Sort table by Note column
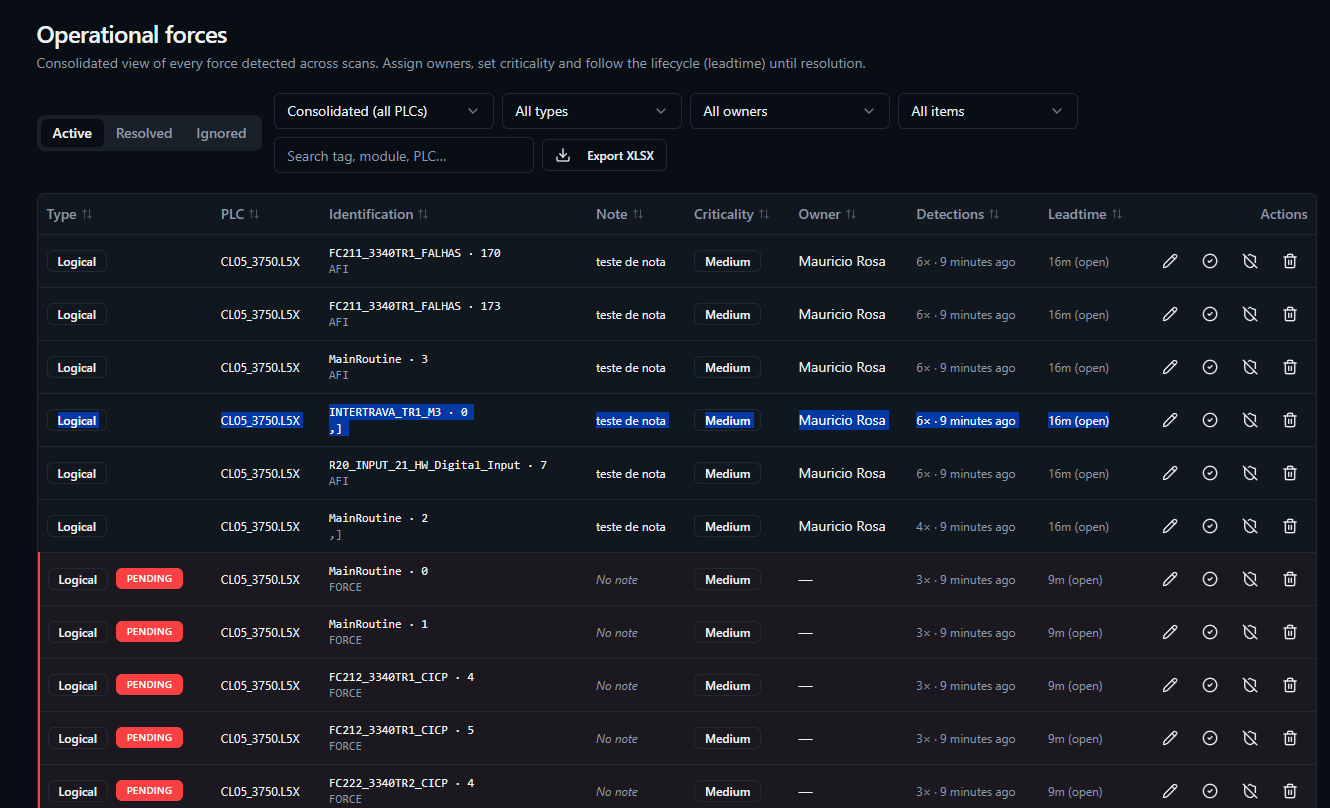This screenshot has height=808, width=1330. point(620,214)
